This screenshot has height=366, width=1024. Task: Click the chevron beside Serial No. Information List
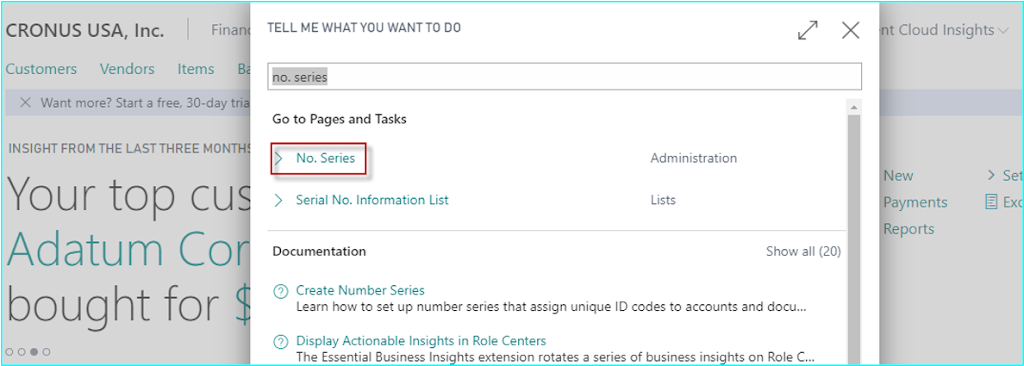pos(279,200)
